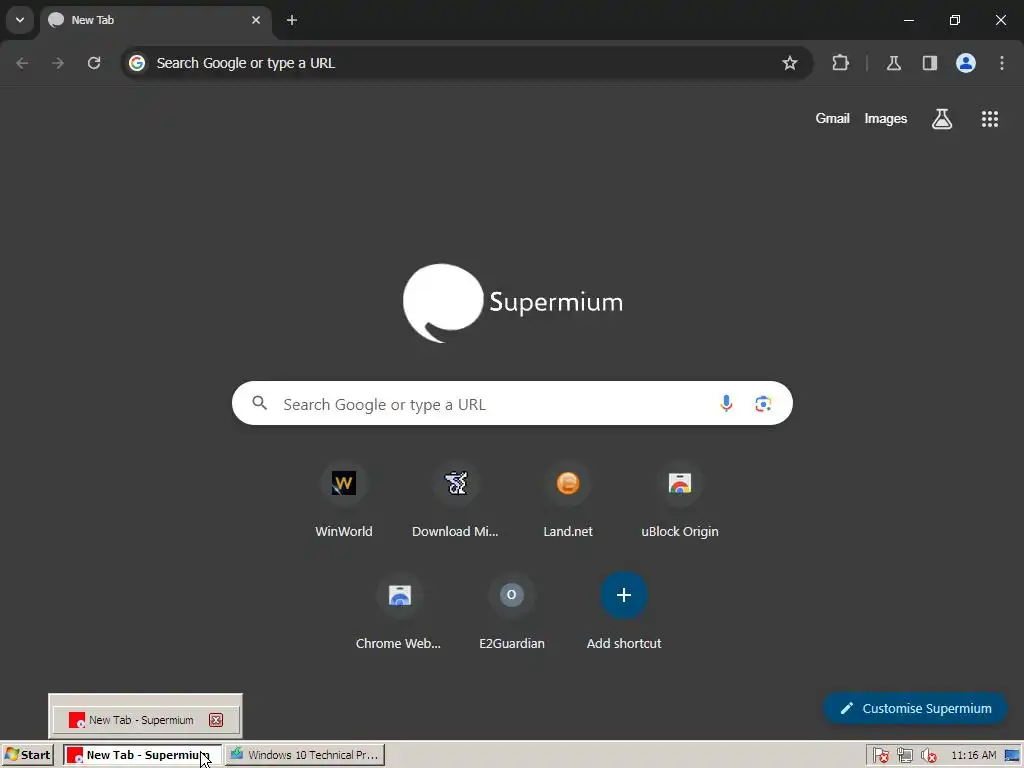Select the New Tab browser tab

click(x=155, y=20)
